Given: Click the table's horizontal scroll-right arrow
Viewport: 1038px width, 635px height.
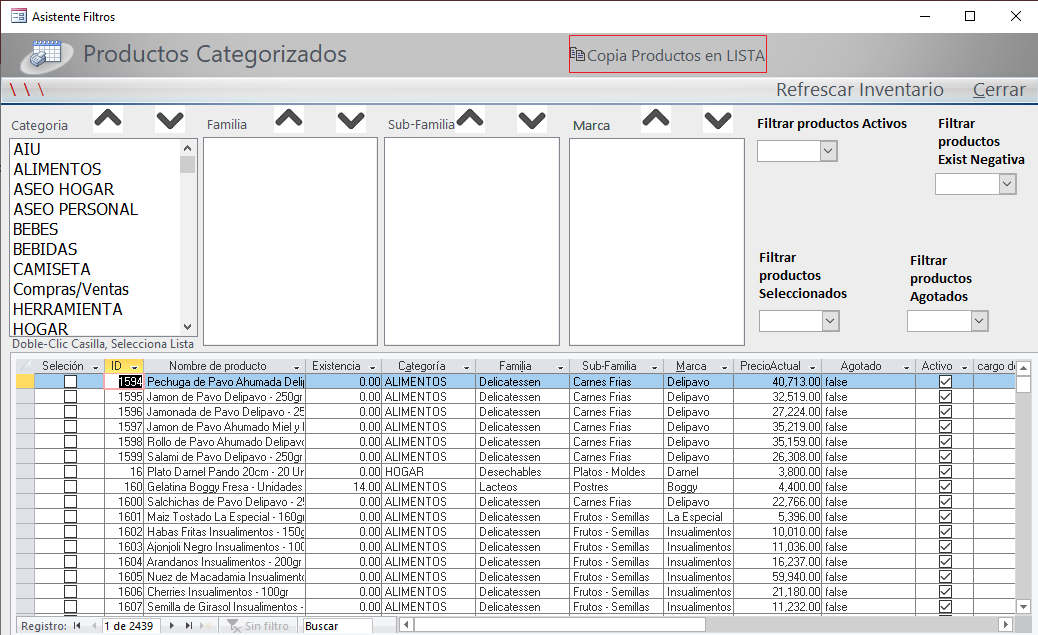Looking at the screenshot, I should point(1006,624).
